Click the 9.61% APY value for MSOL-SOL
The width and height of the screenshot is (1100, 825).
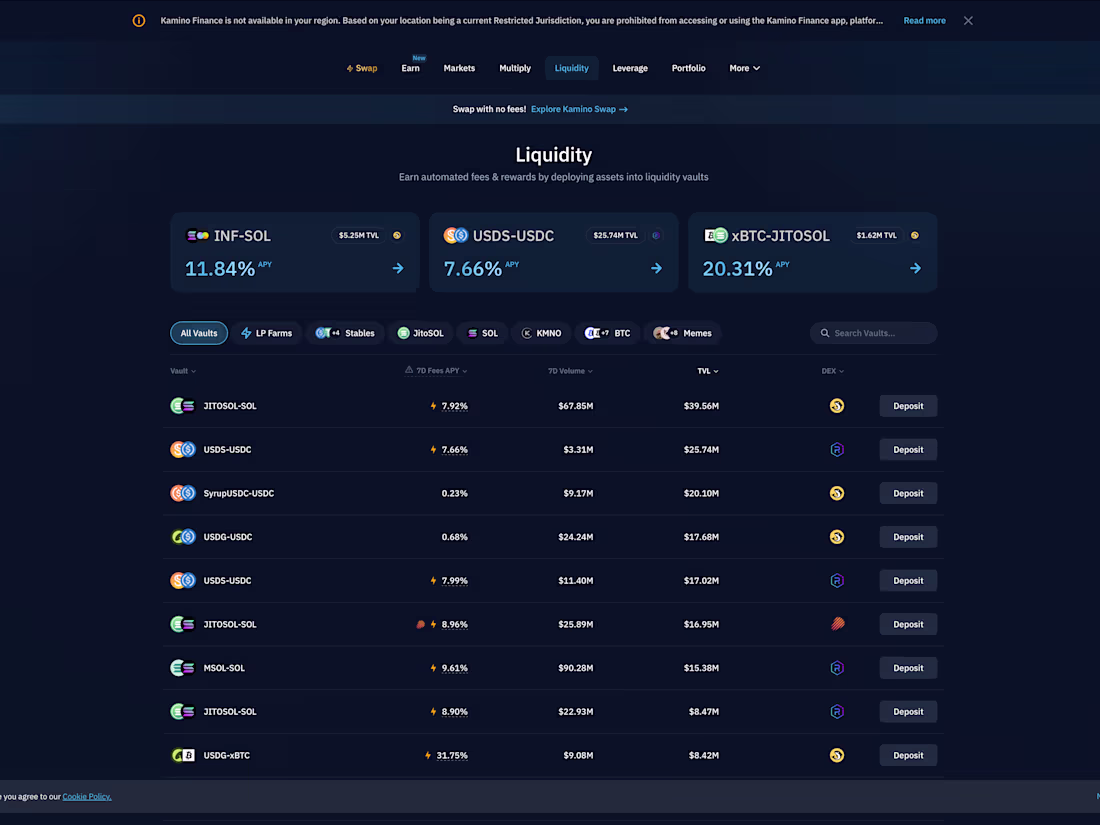[x=455, y=668]
